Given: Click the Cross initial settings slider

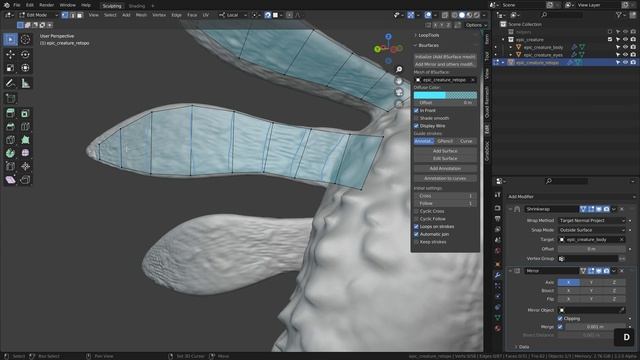Looking at the screenshot, I should (445, 196).
